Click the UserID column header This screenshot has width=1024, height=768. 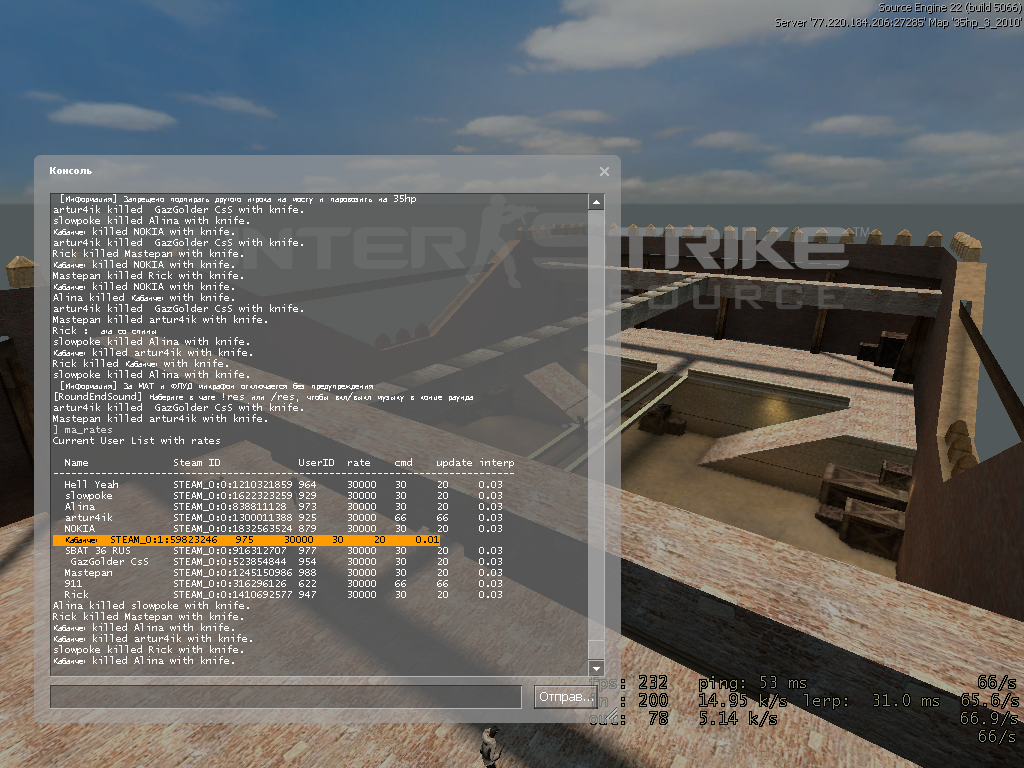click(x=316, y=462)
